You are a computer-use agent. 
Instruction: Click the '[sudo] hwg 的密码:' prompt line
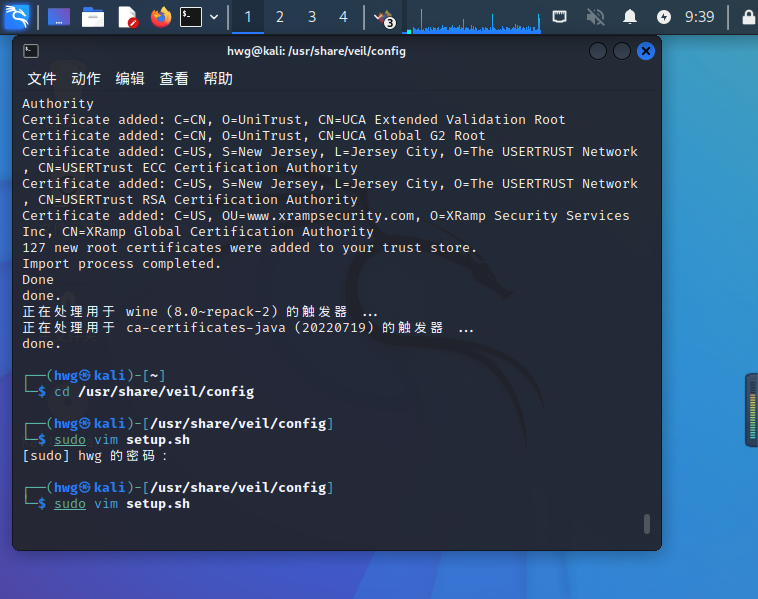(x=95, y=456)
